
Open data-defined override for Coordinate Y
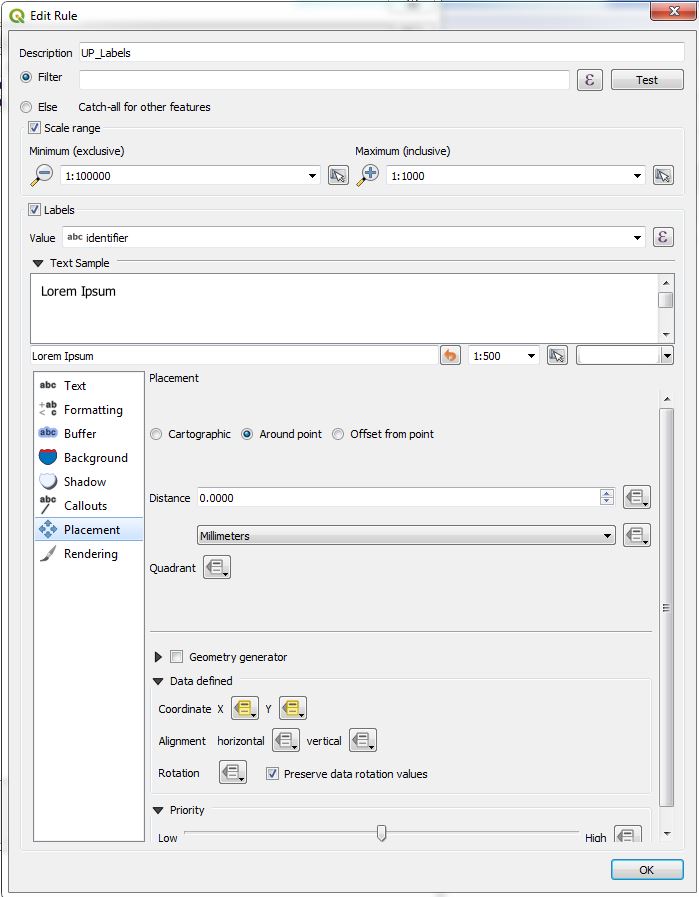pyautogui.click(x=293, y=708)
